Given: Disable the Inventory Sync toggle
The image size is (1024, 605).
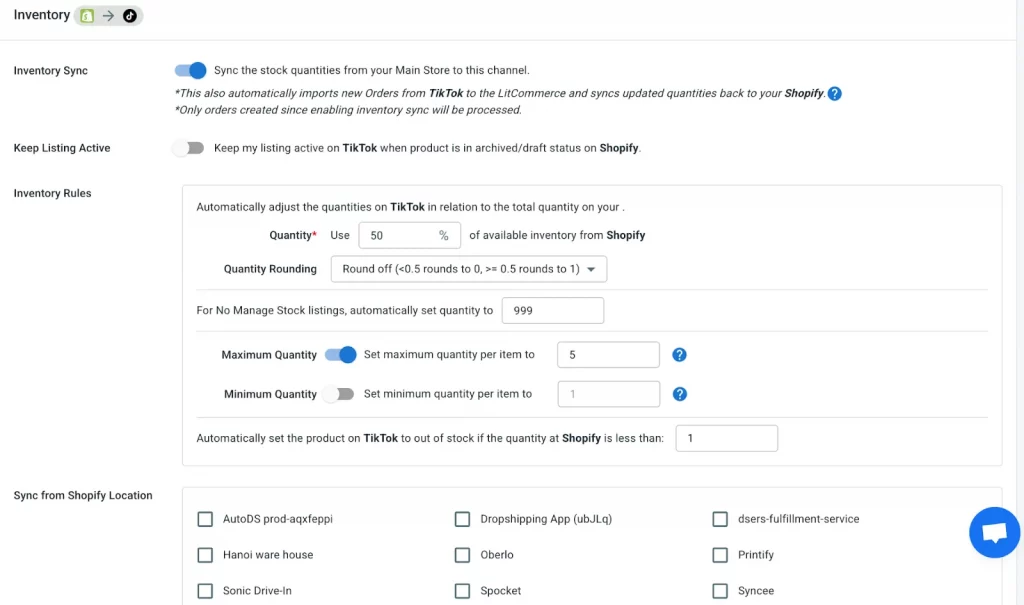Looking at the screenshot, I should (190, 70).
